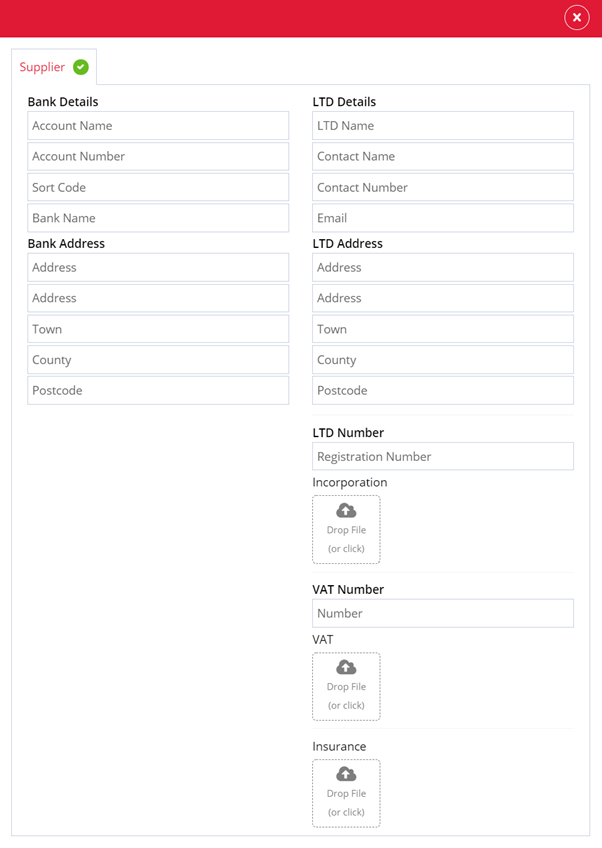Select the Bank Name field
The height and width of the screenshot is (848, 602).
(x=158, y=218)
